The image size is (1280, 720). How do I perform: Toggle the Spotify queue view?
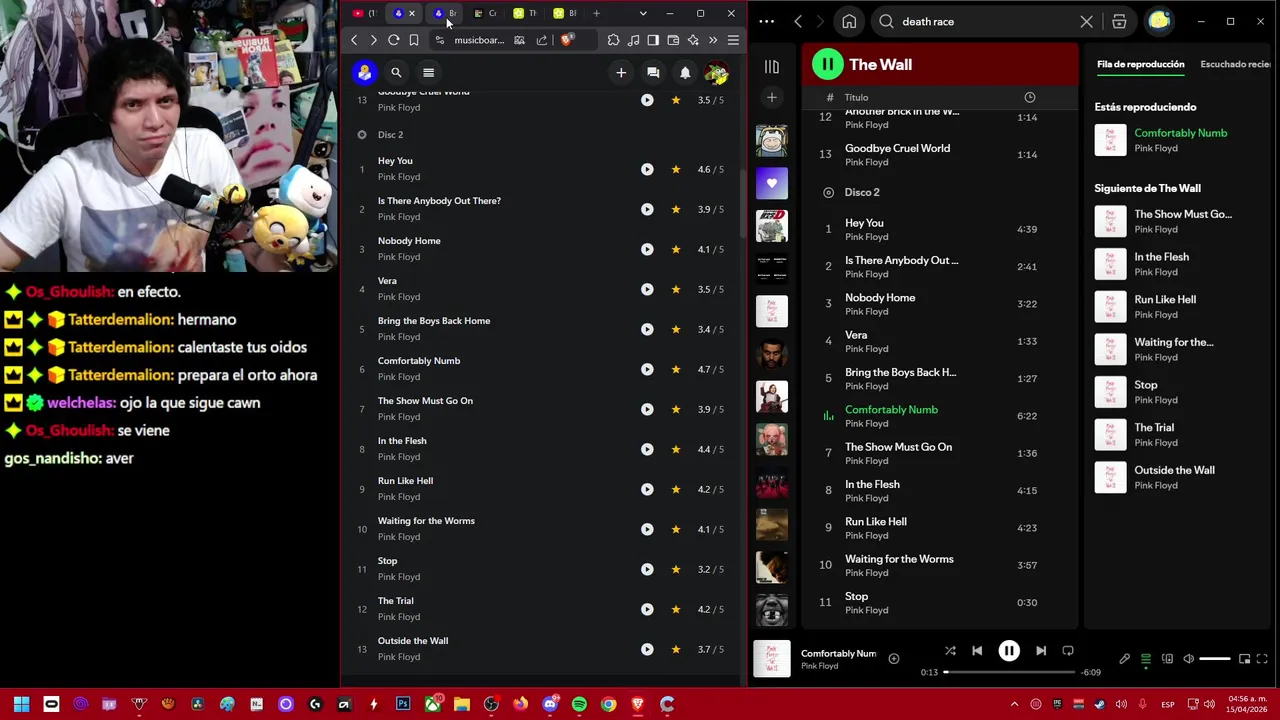click(x=1146, y=659)
